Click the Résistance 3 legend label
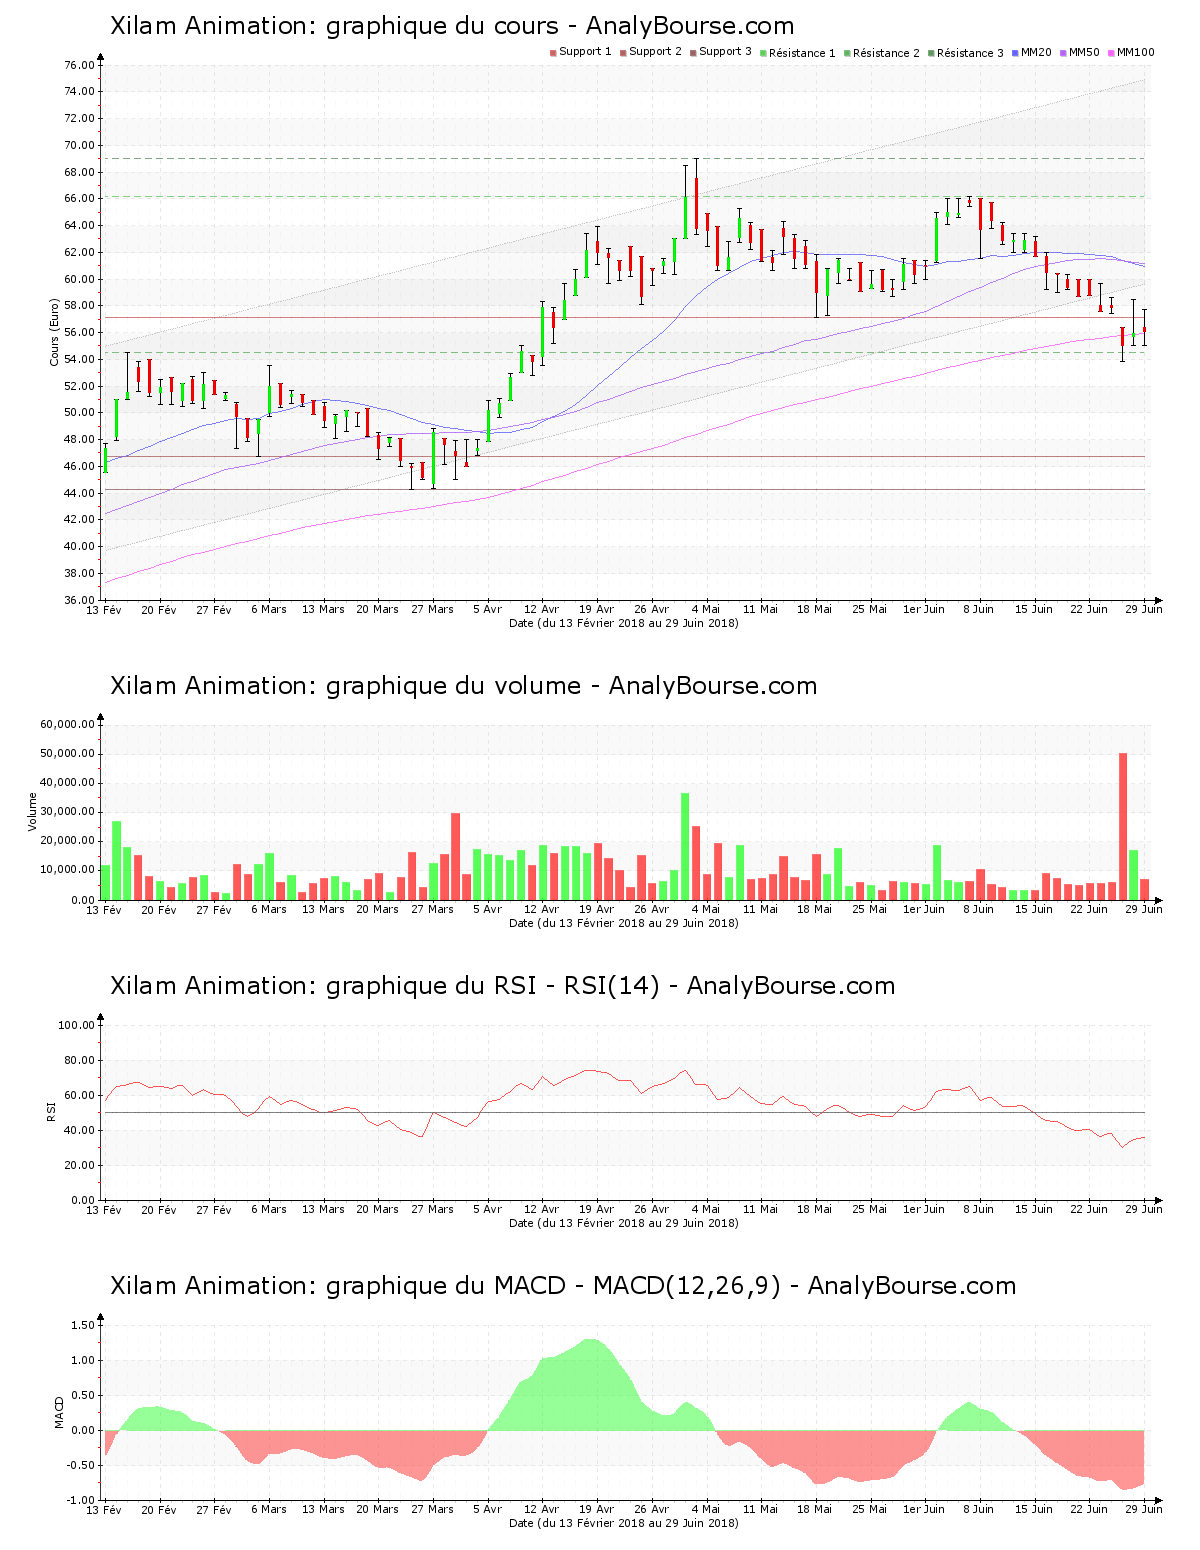1200x1550 pixels. 970,52
